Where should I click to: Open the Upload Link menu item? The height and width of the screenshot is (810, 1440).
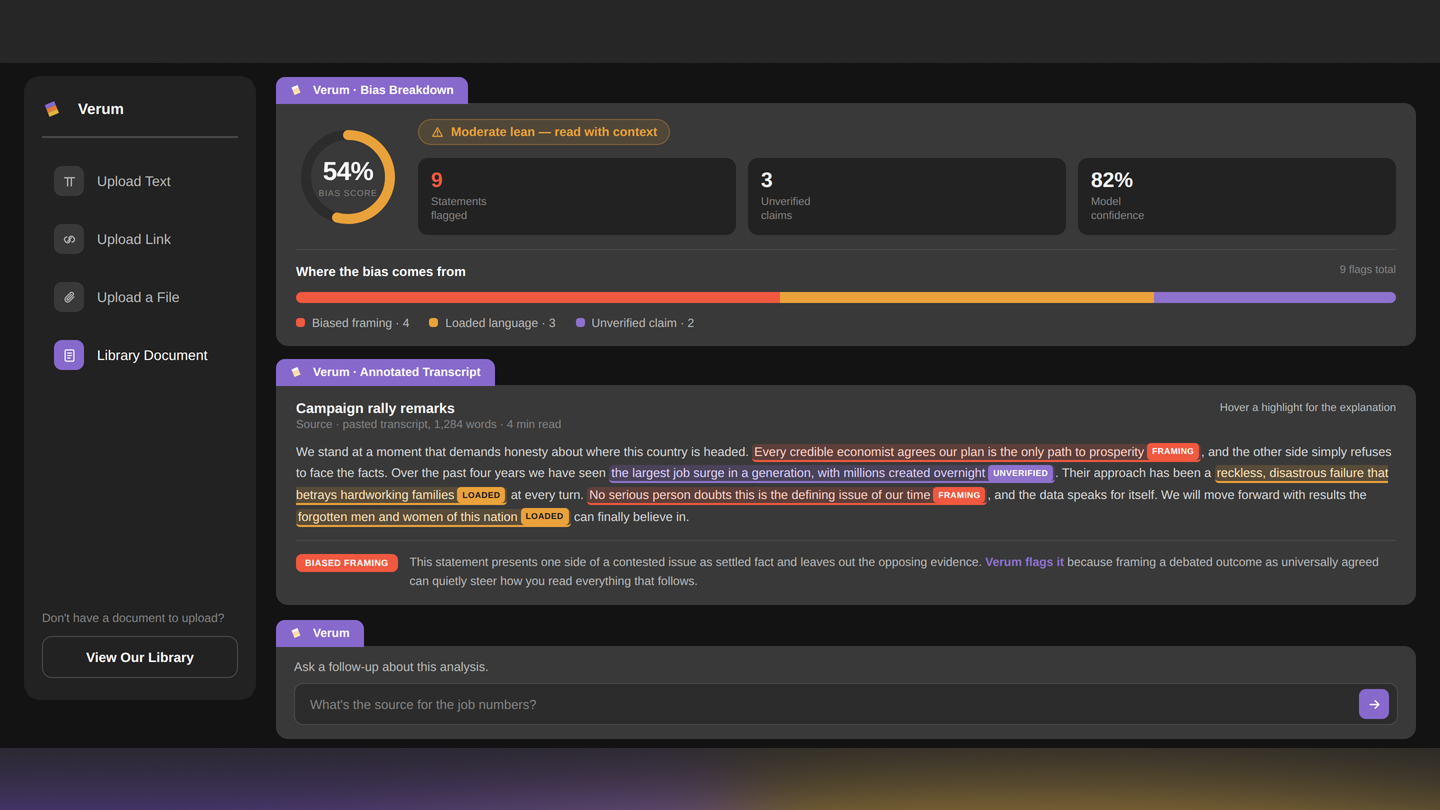[x=140, y=239]
